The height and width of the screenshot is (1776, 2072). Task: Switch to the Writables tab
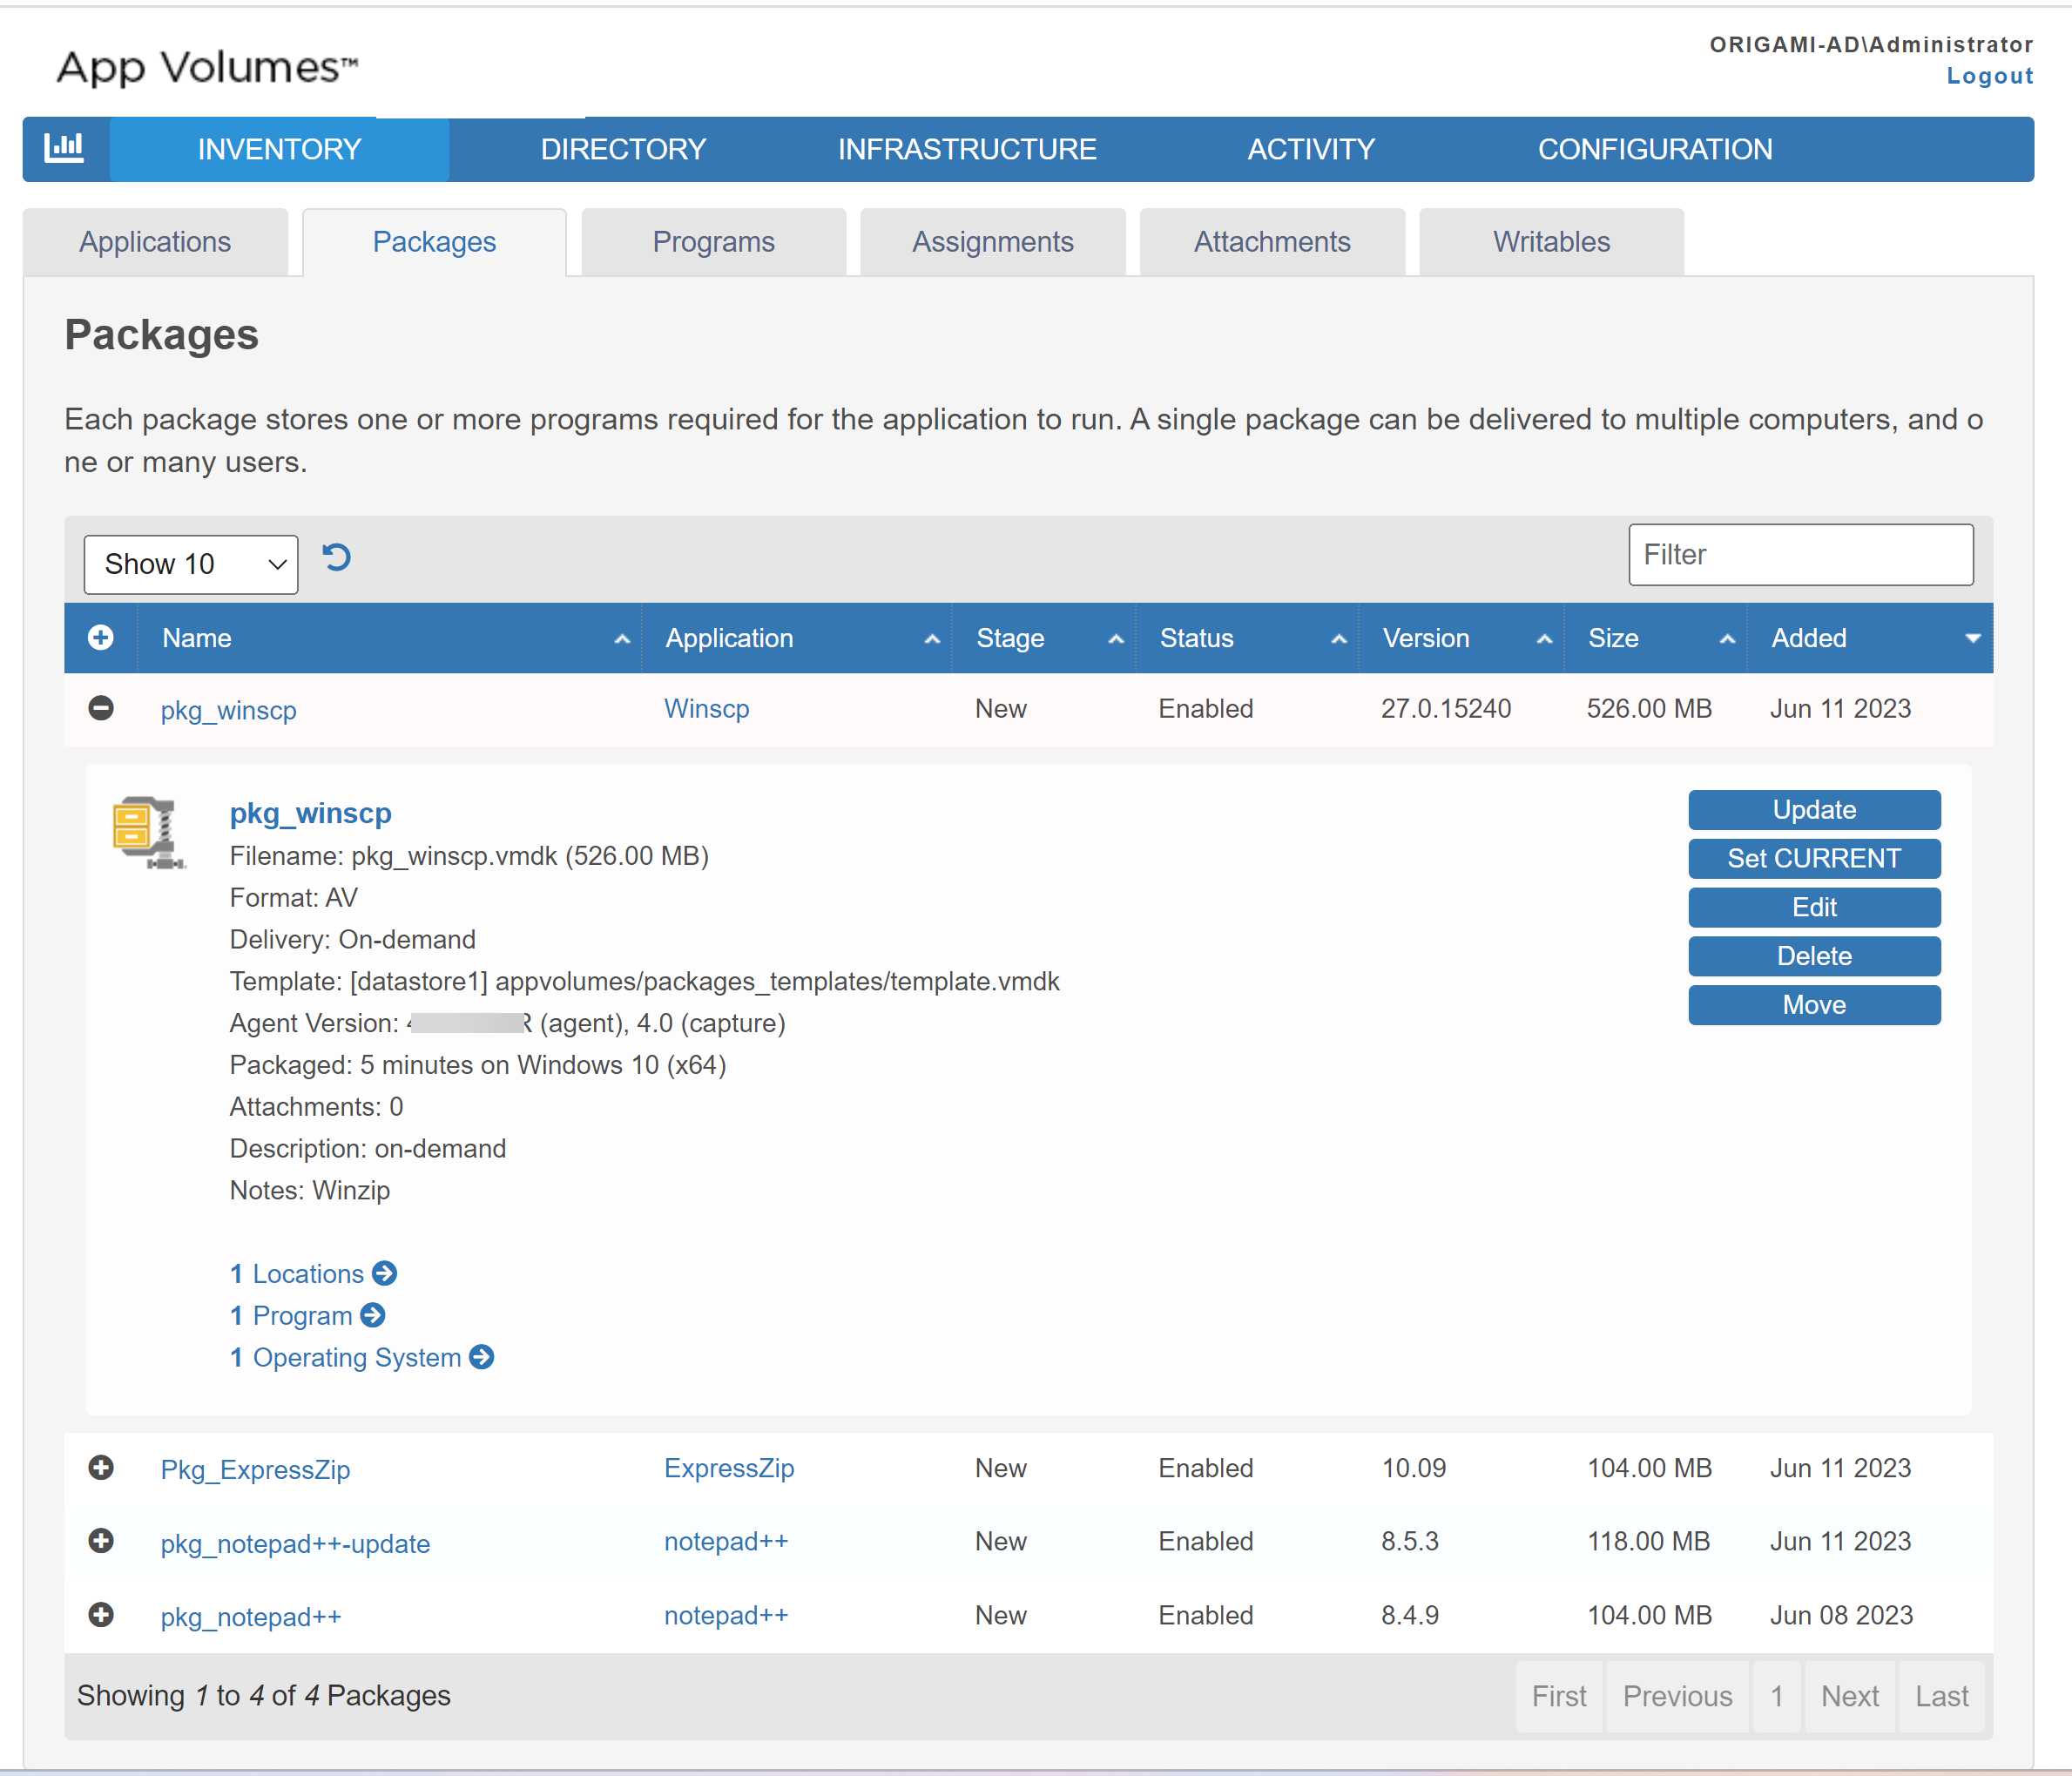(x=1551, y=242)
